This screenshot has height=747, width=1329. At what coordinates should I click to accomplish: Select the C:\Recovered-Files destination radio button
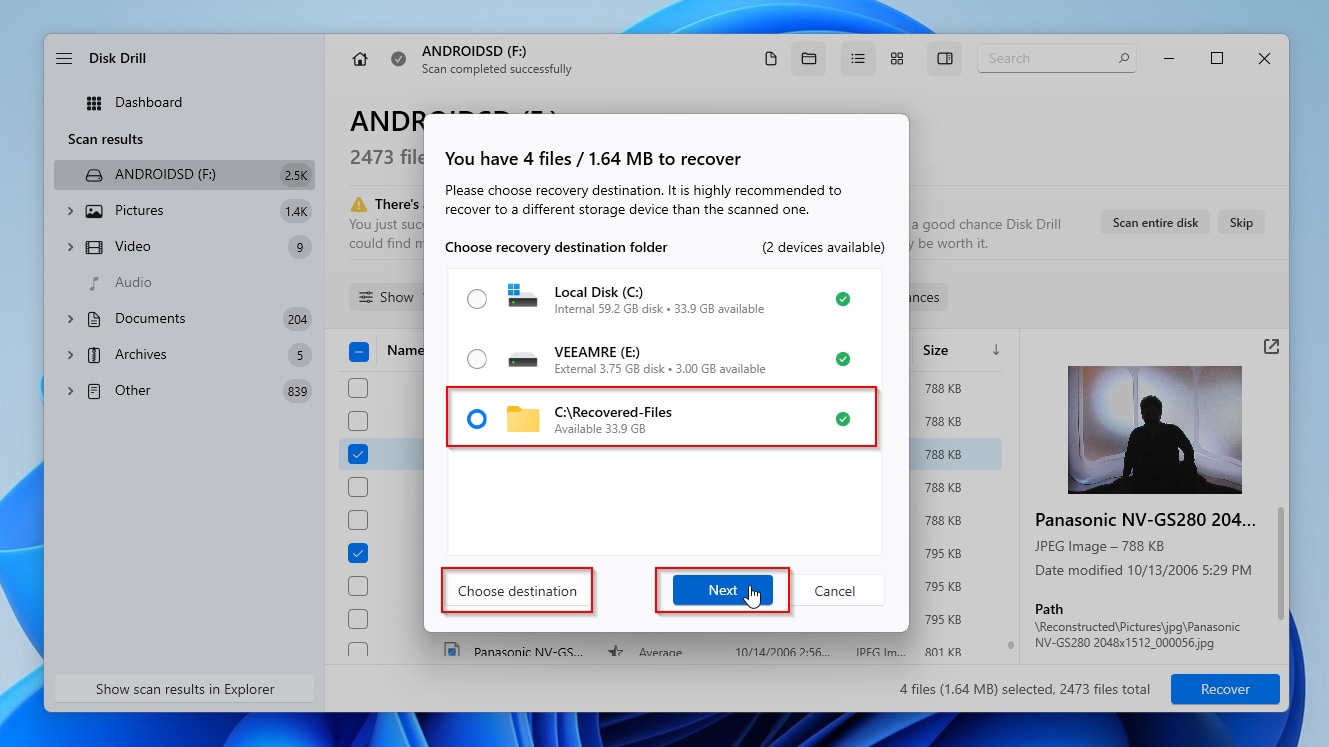(477, 420)
